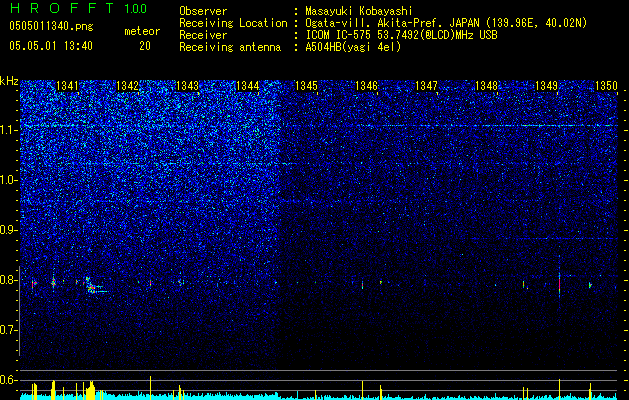Click the HROFFT title text
Screen dimensions: 629x400
62,8
